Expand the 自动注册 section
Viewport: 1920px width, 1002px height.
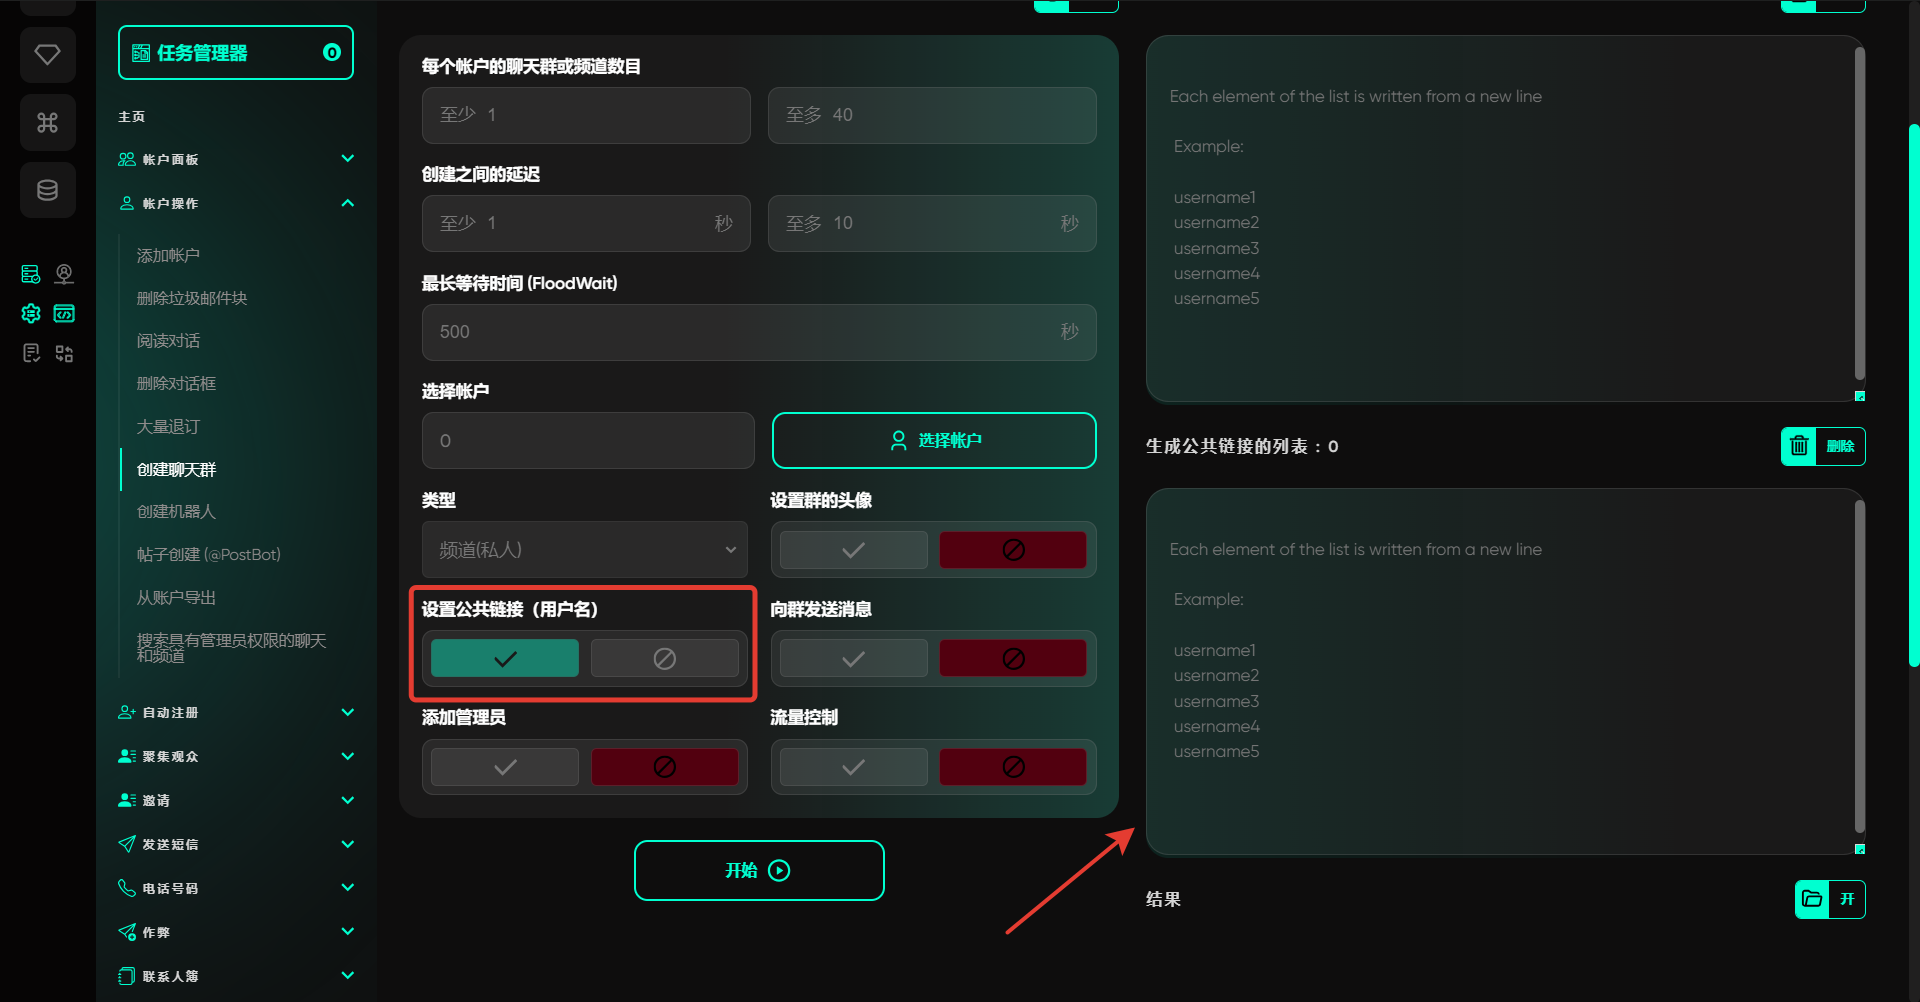click(347, 712)
